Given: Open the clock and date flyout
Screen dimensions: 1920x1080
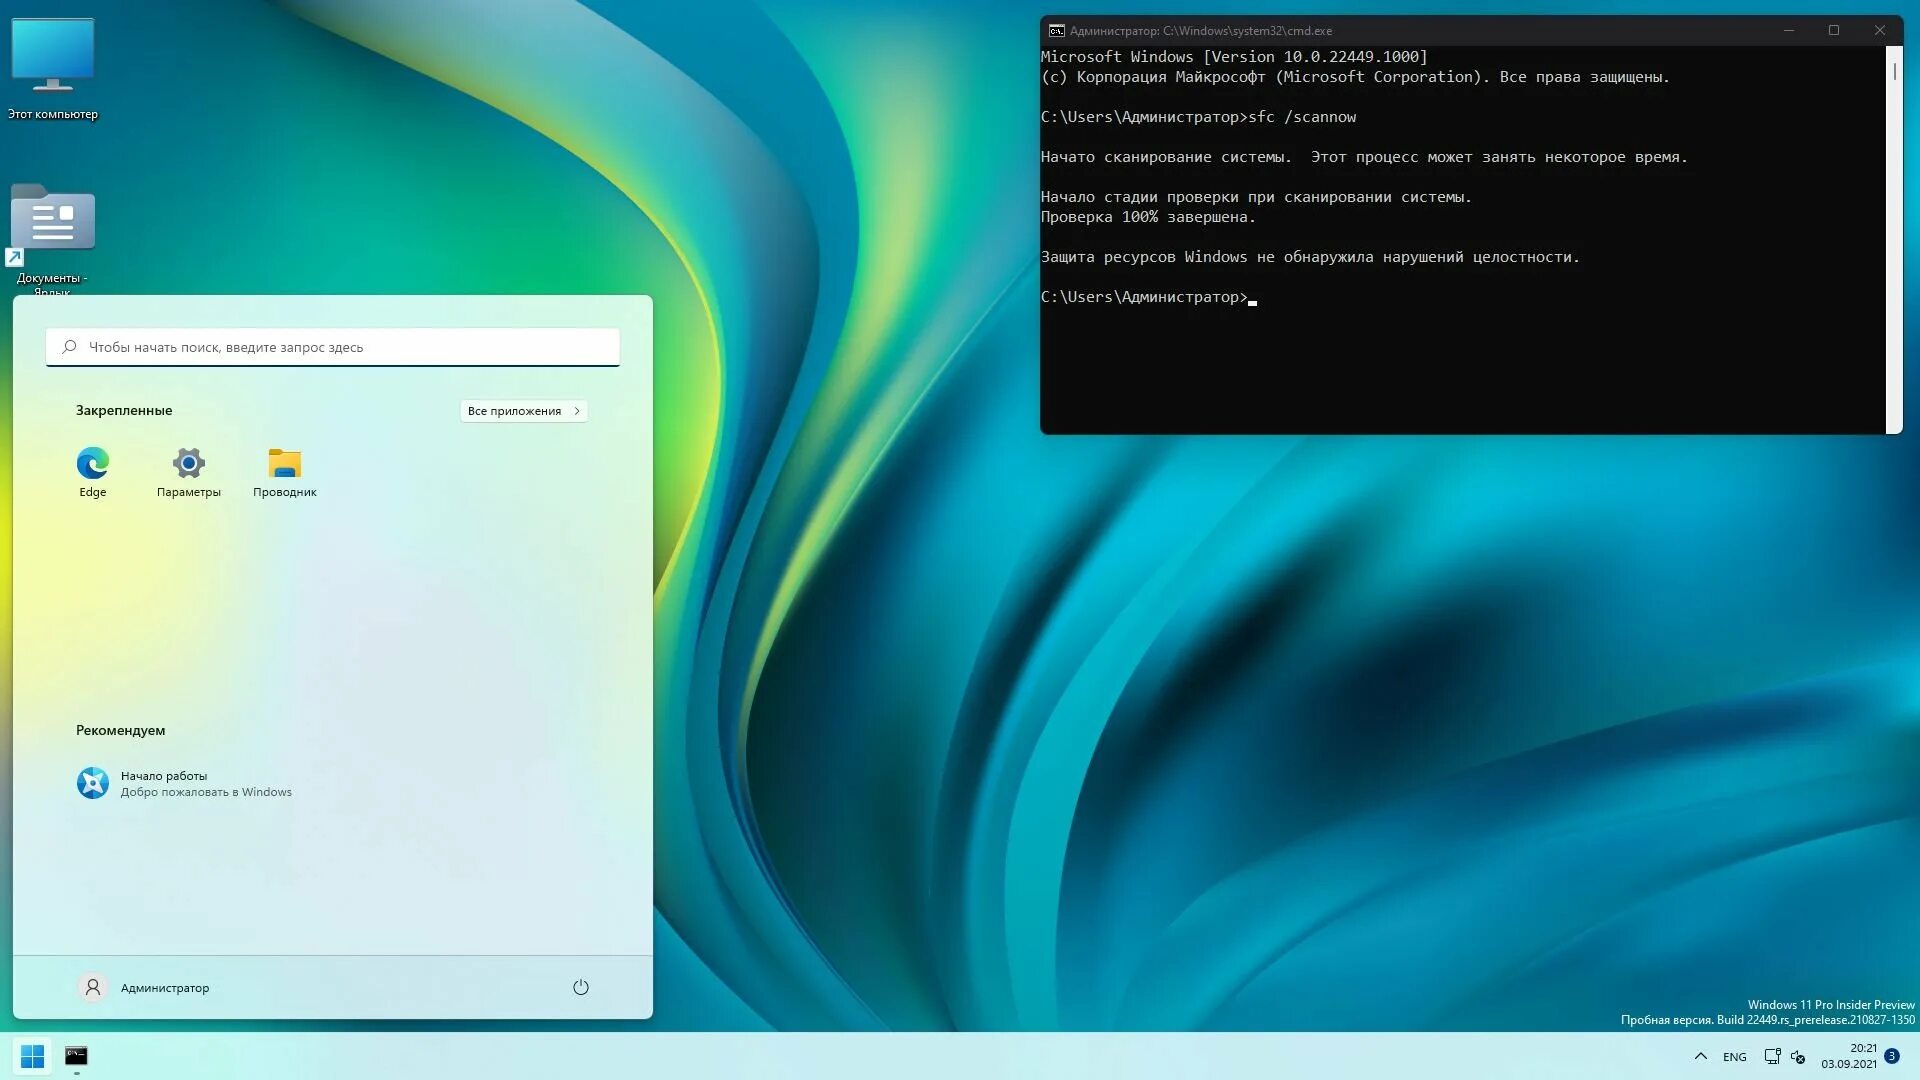Looking at the screenshot, I should click(x=1848, y=1056).
